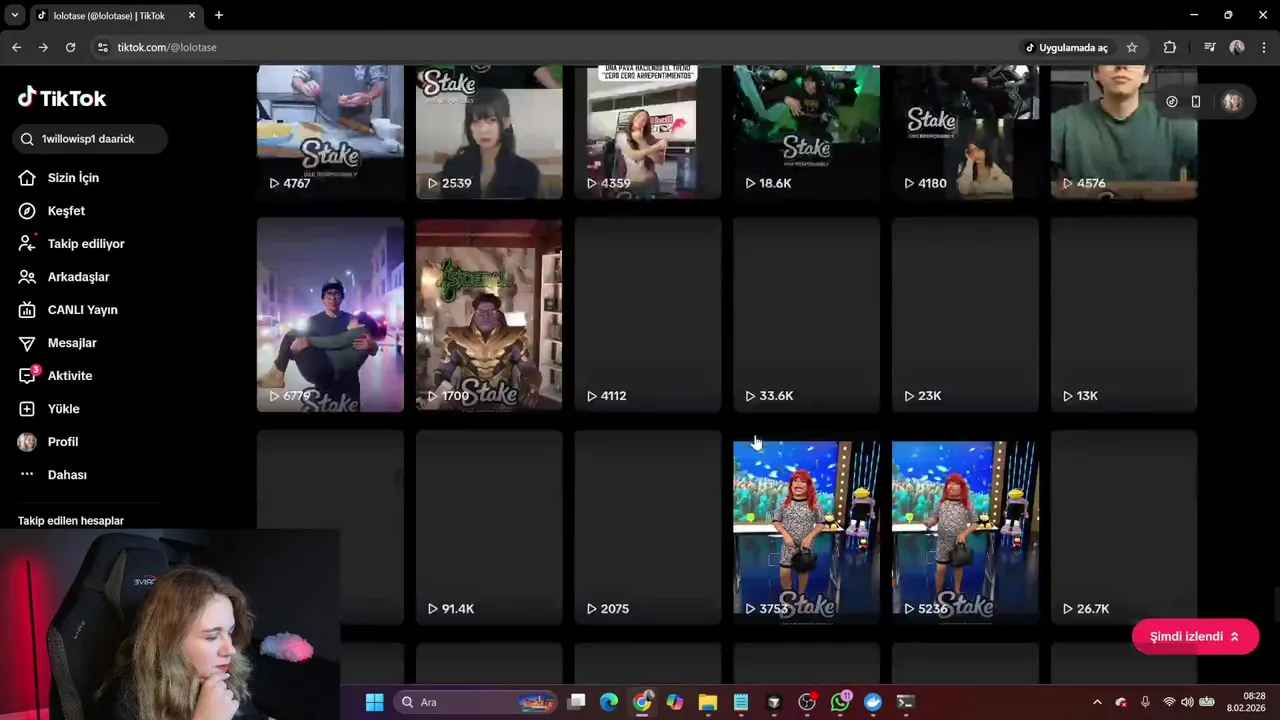Open terminal icon on taskbar
Viewport: 1280px width, 720px height.
click(x=906, y=702)
